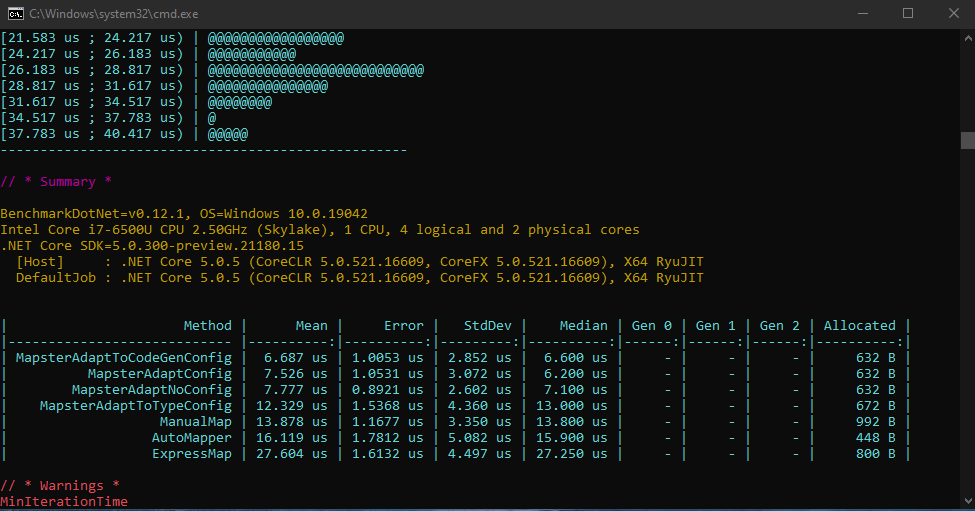The image size is (975, 511).
Task: Click median value '6.600 us'
Action: point(575,358)
